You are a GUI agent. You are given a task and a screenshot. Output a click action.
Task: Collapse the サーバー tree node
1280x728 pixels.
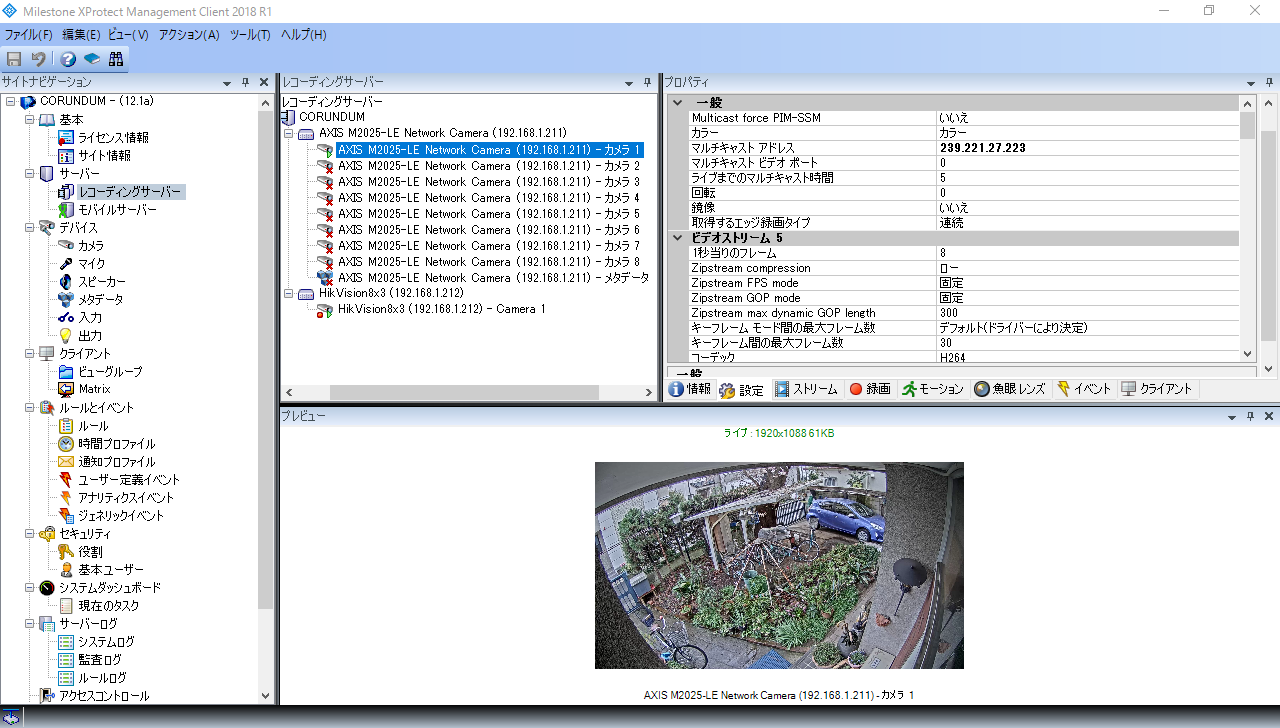coord(29,174)
